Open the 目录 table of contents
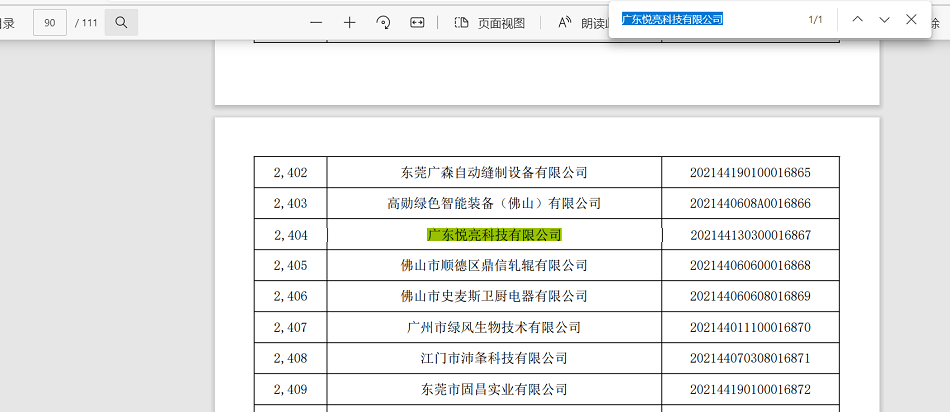950x412 pixels. [x=7, y=22]
